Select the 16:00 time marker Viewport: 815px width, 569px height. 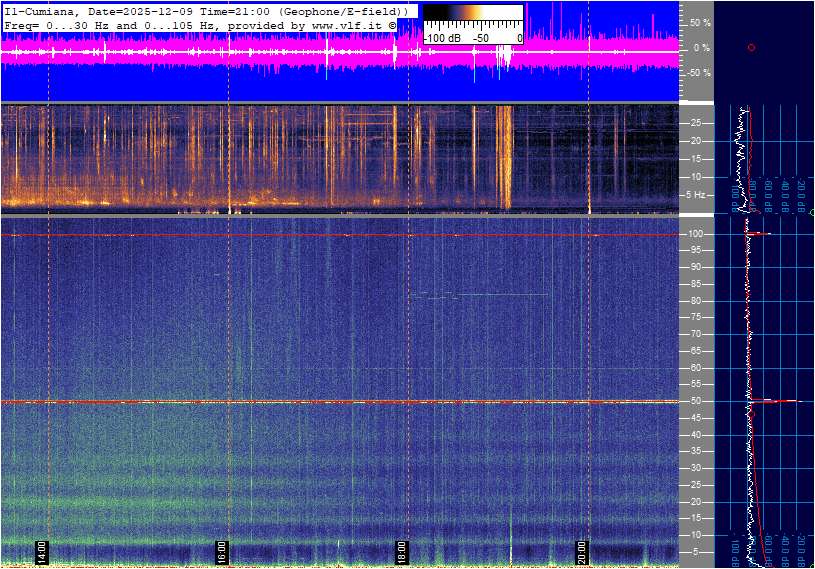222,551
